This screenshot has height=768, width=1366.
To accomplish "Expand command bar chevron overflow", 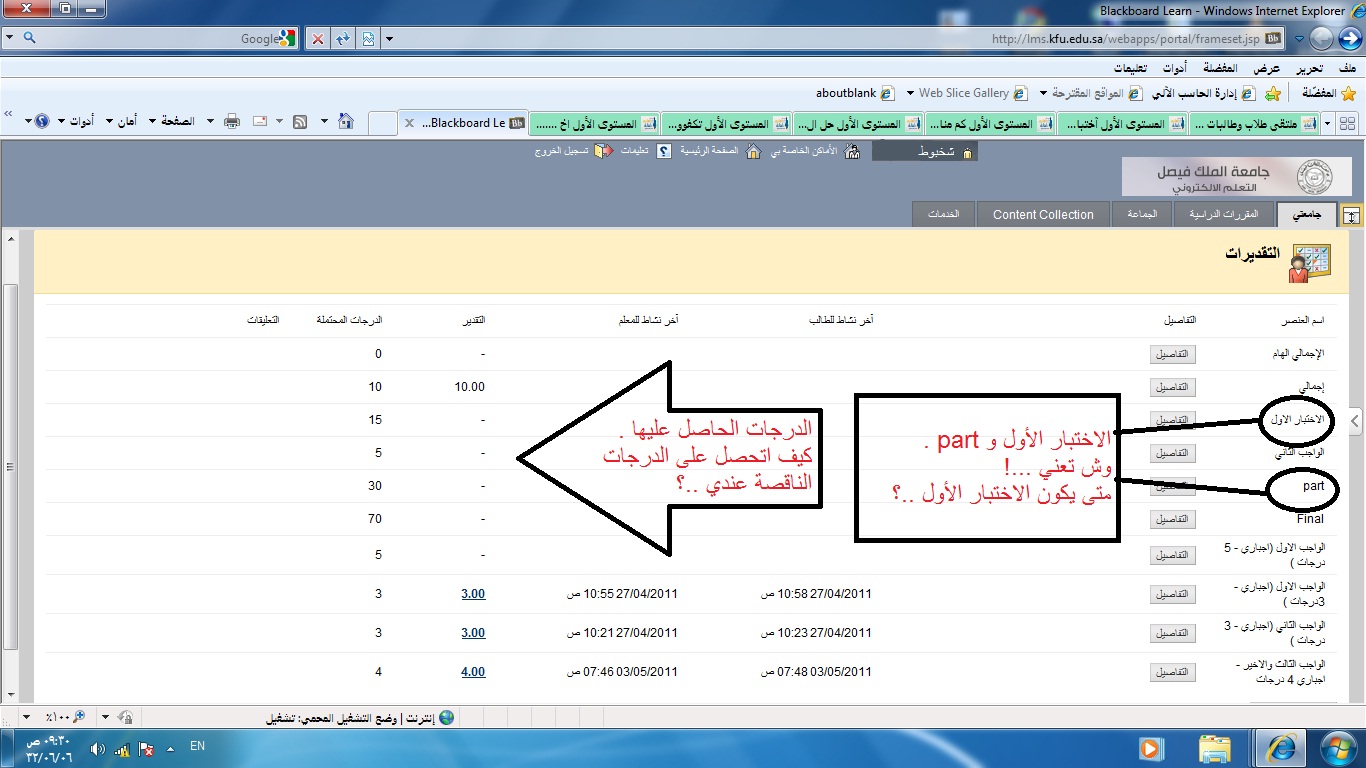I will click(x=9, y=115).
